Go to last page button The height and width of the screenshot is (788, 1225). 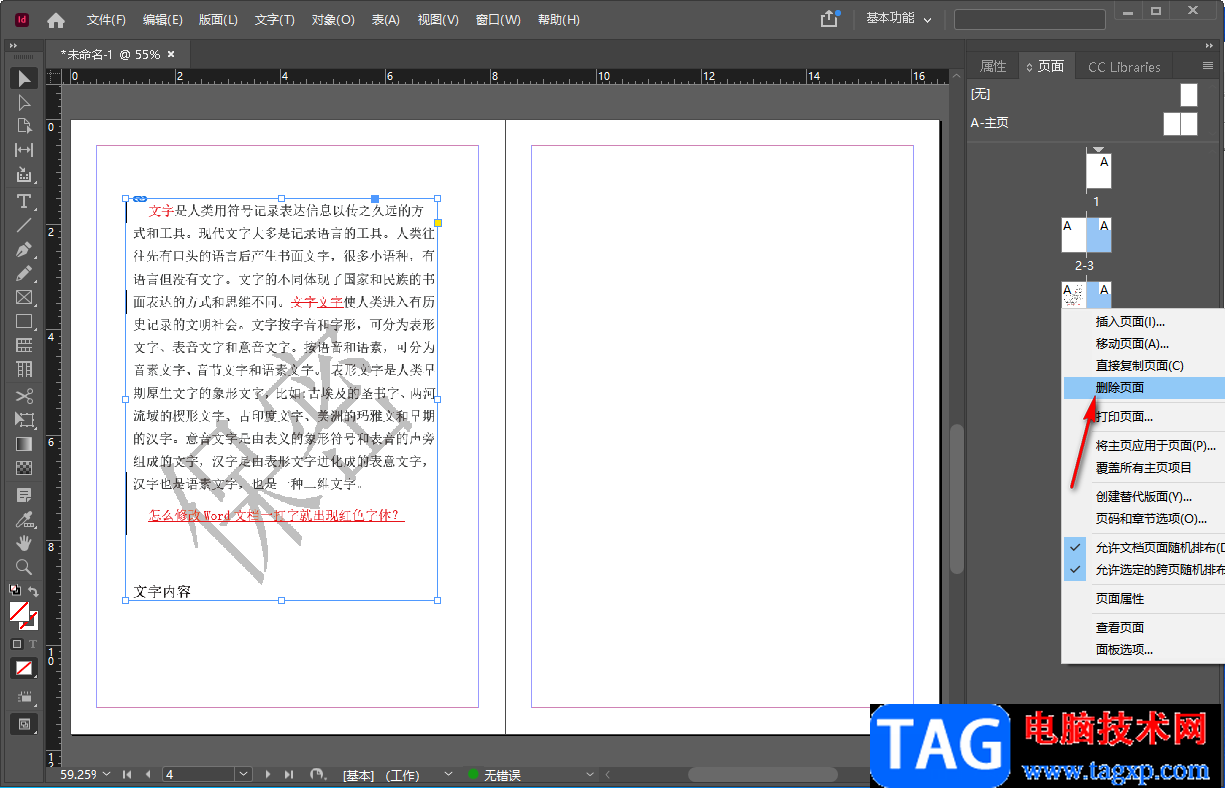(288, 774)
